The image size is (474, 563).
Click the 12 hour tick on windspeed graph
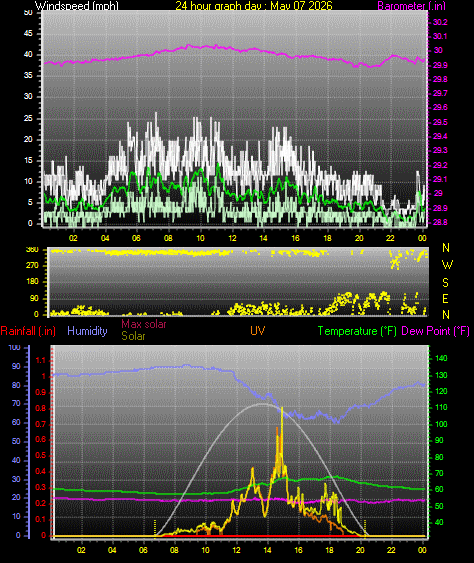(x=232, y=238)
